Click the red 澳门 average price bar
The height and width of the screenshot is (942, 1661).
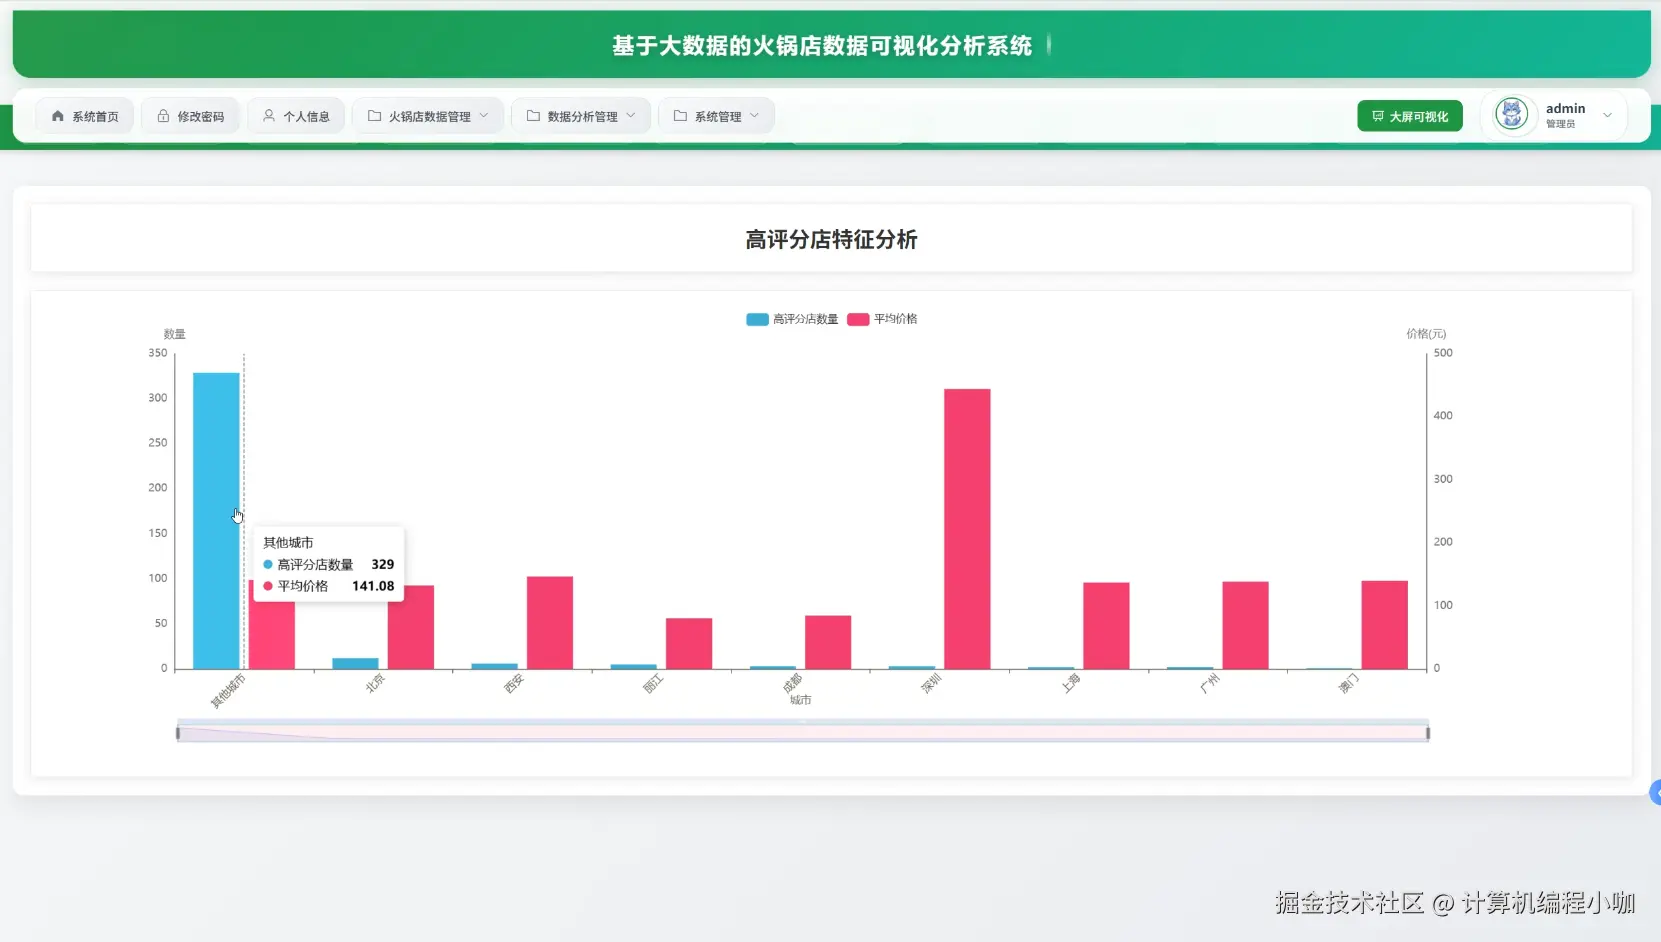coord(1384,625)
